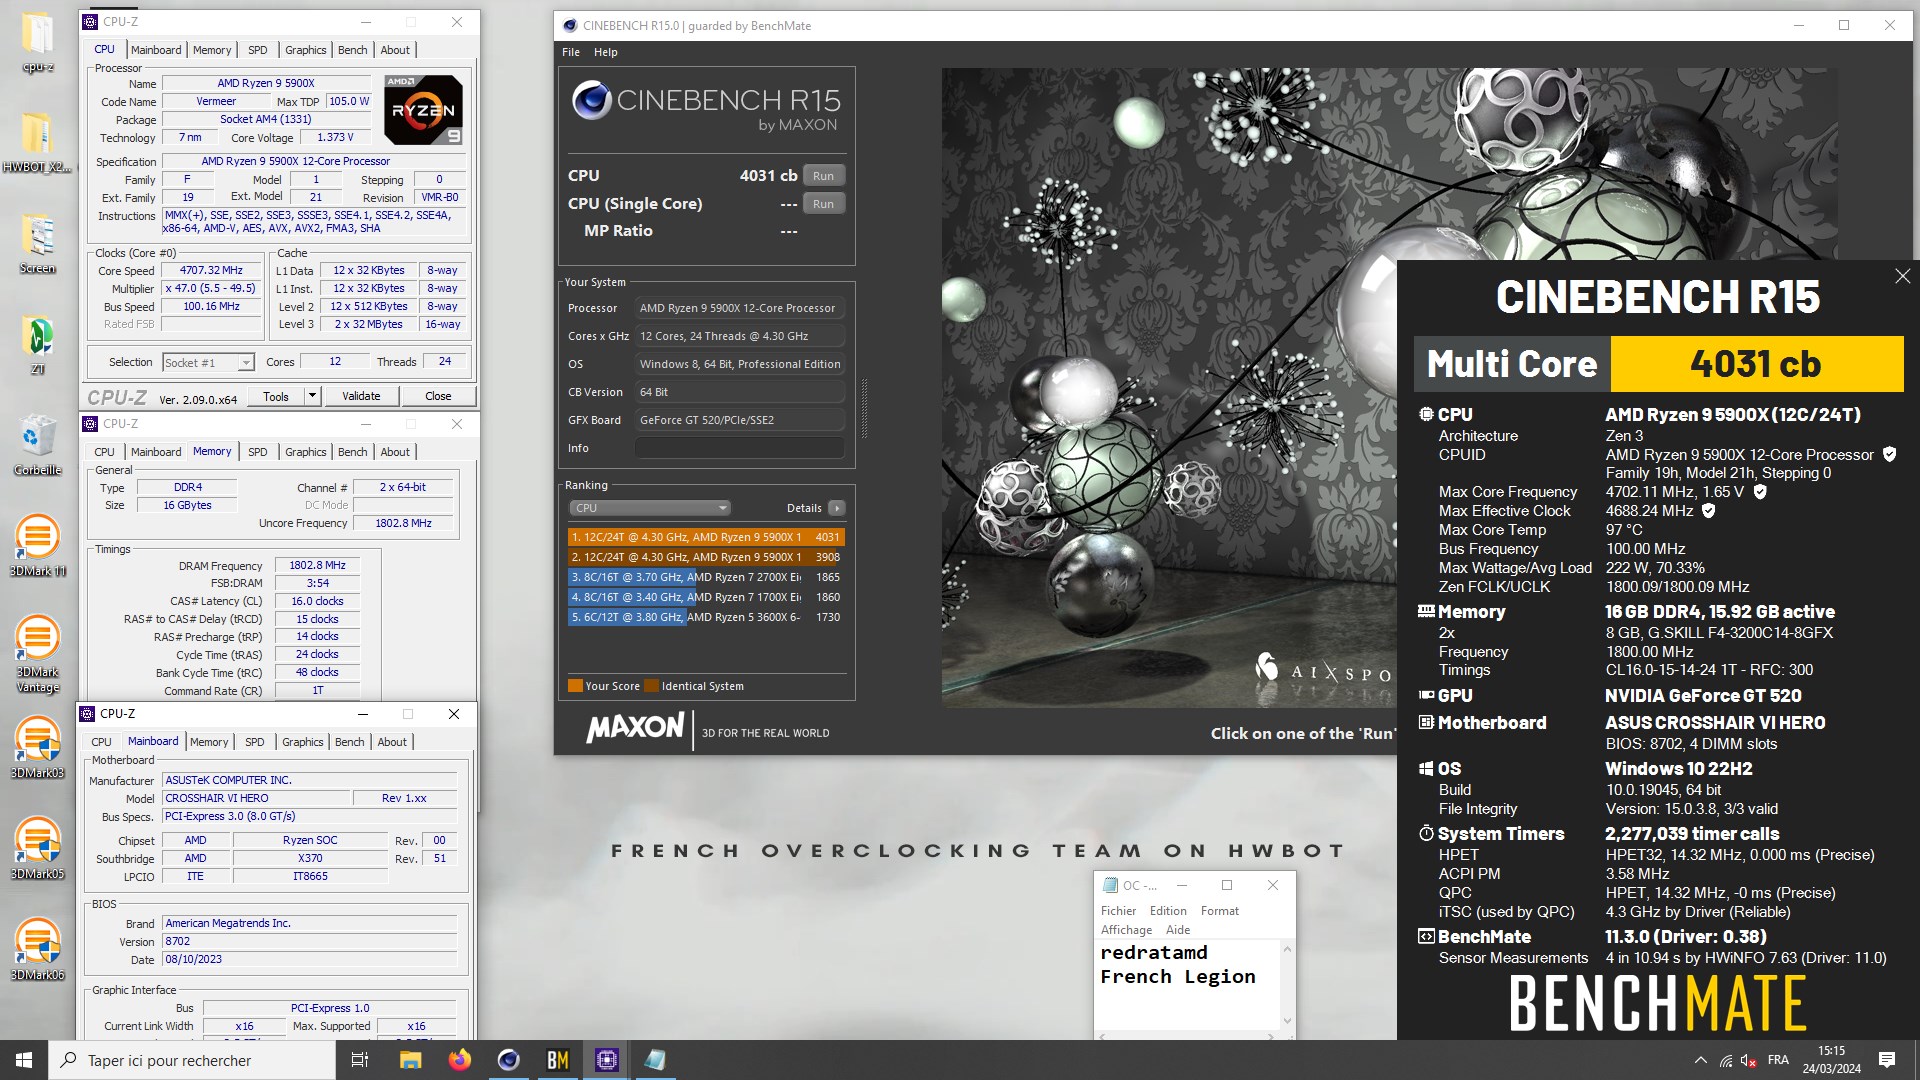Click the DRAM Frequency value 1802.8 MHz

pos(317,566)
